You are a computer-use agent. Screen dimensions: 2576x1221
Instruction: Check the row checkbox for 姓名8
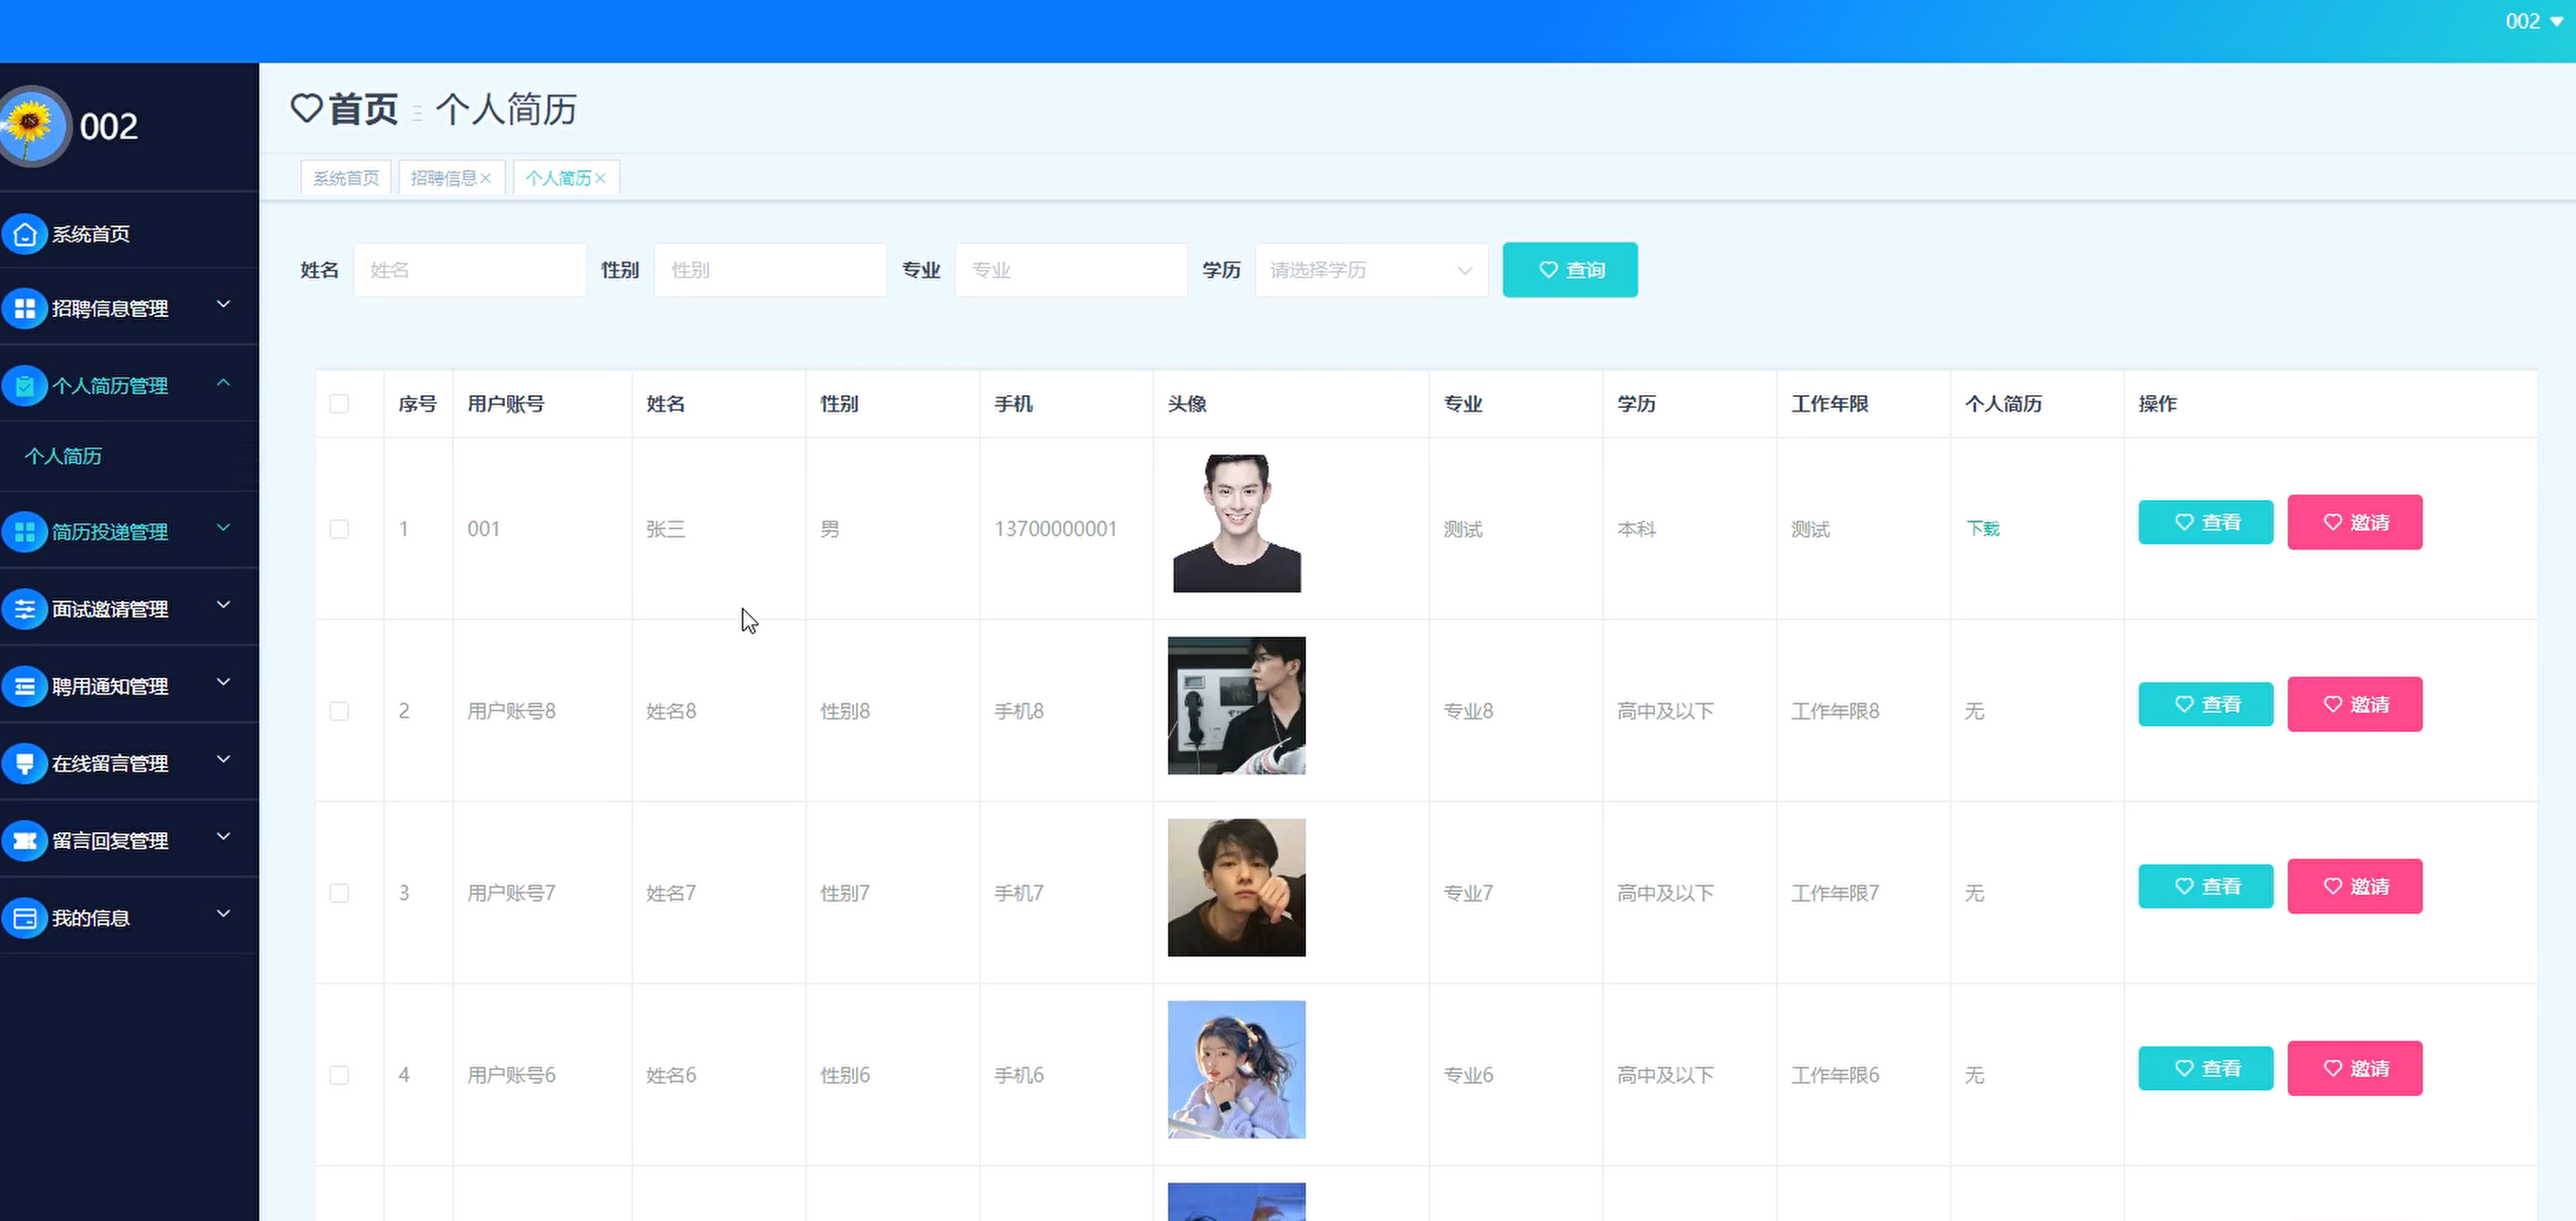point(339,711)
